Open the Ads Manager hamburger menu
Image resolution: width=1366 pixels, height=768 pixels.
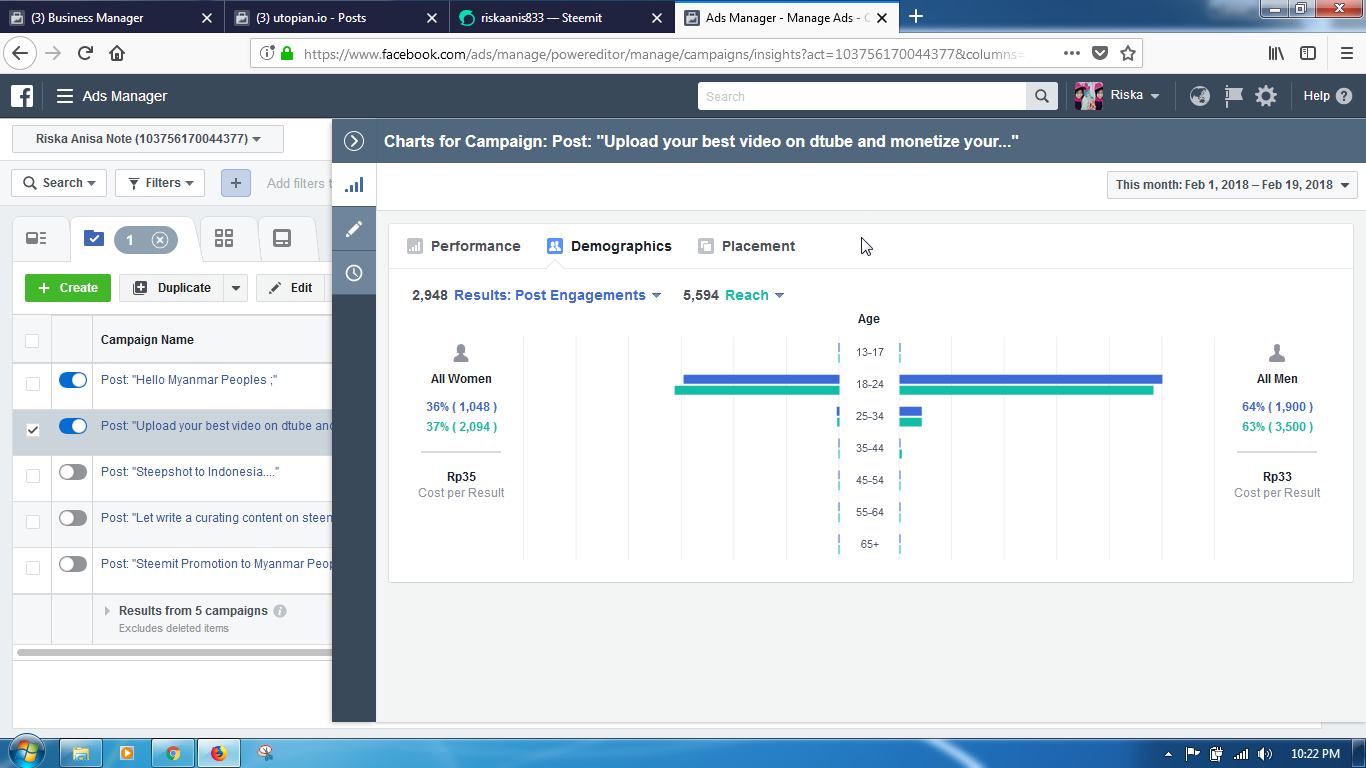click(x=64, y=96)
